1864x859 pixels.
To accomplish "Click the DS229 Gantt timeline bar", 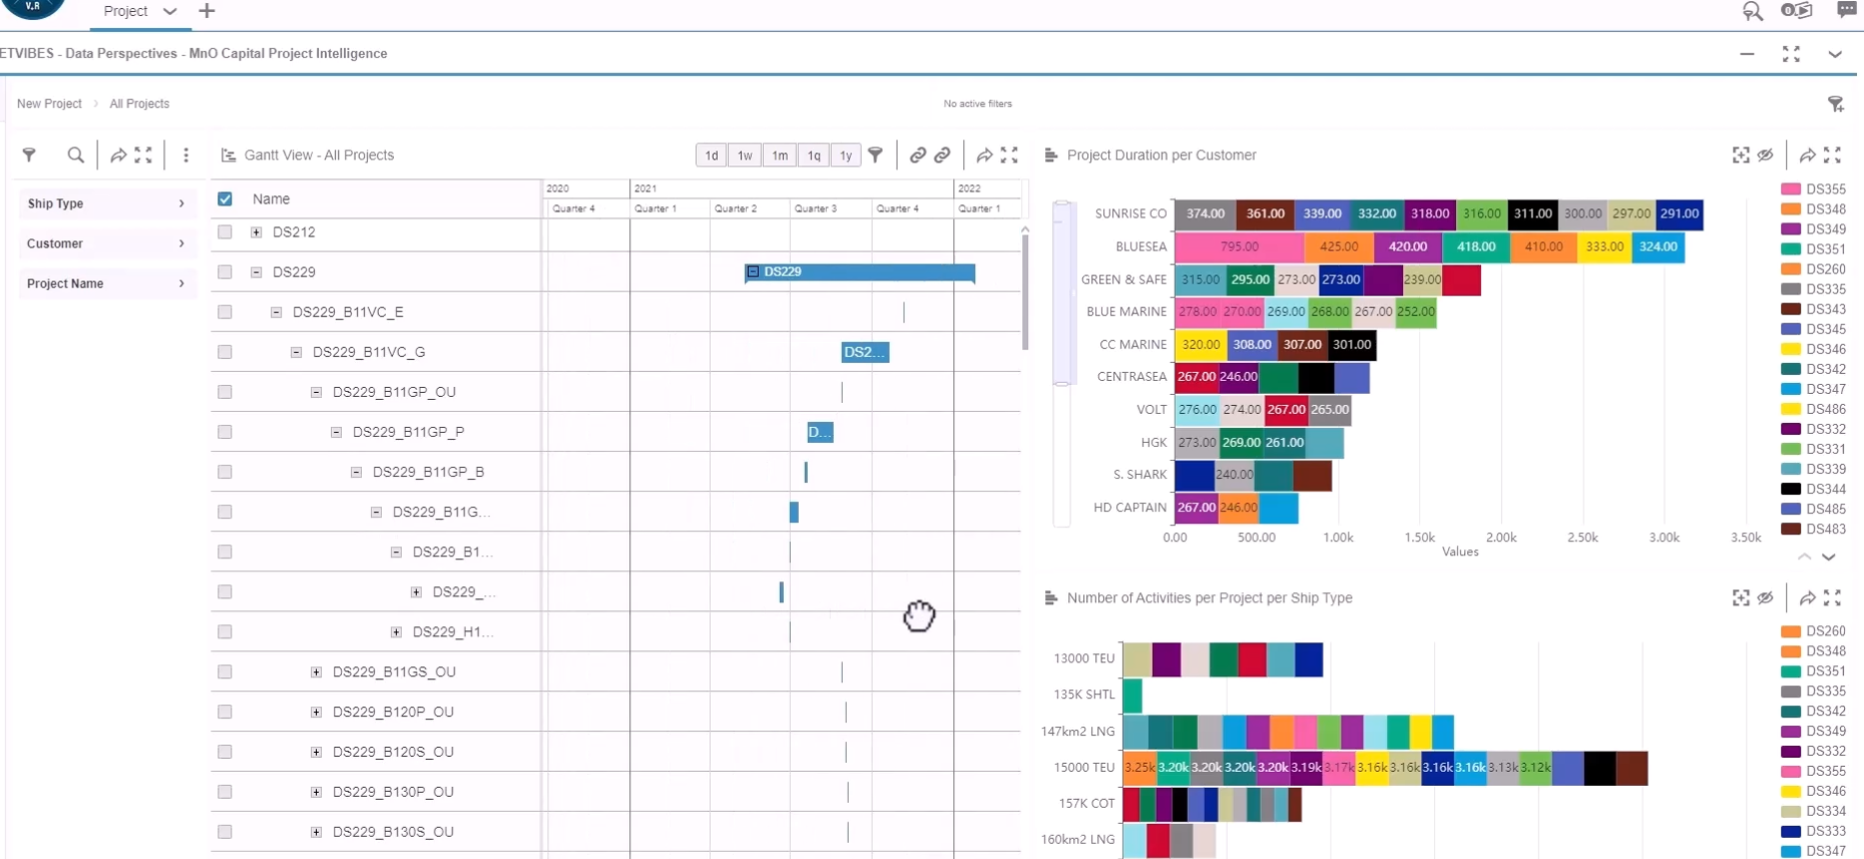I will 860,272.
